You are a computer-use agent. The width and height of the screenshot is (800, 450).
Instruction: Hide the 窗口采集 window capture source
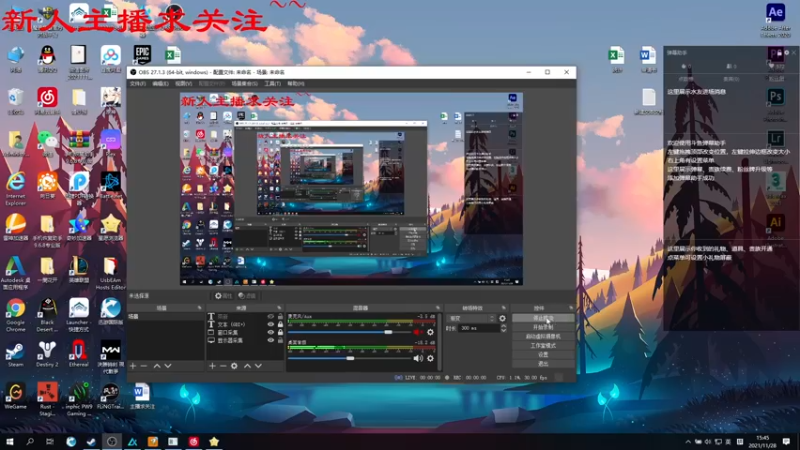[271, 332]
